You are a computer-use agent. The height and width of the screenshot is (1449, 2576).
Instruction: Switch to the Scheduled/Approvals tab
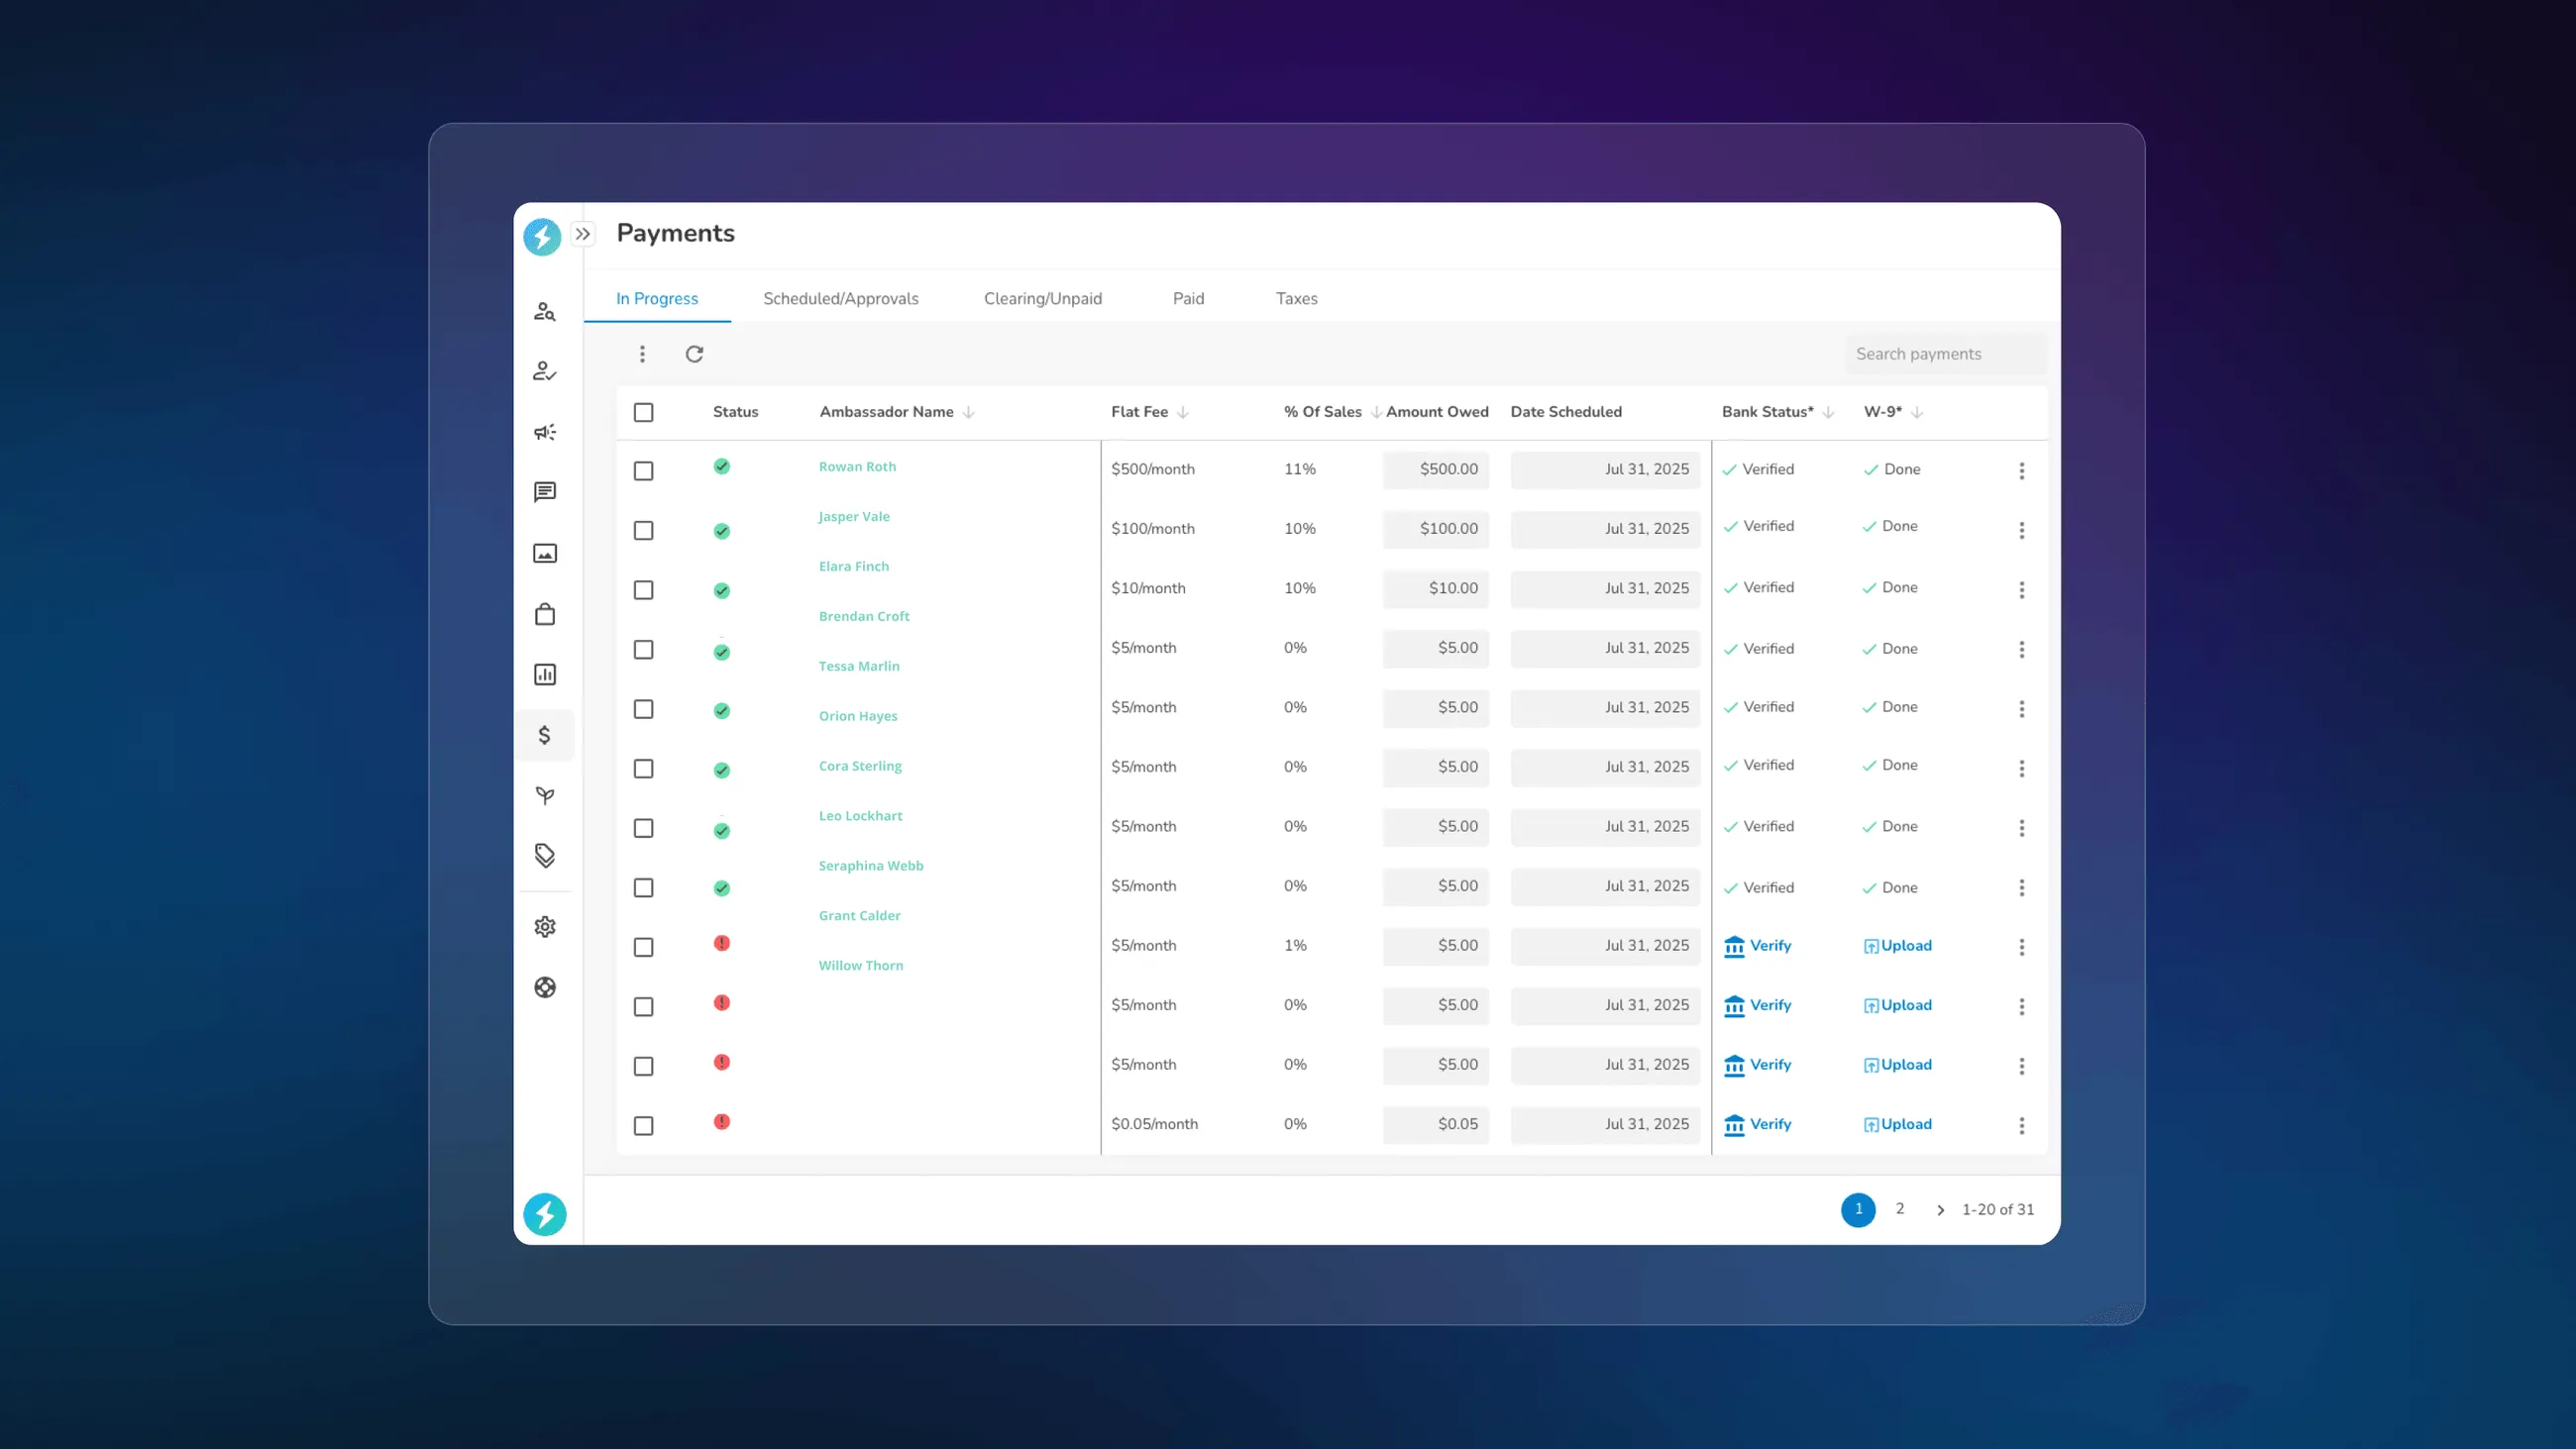[x=840, y=299]
